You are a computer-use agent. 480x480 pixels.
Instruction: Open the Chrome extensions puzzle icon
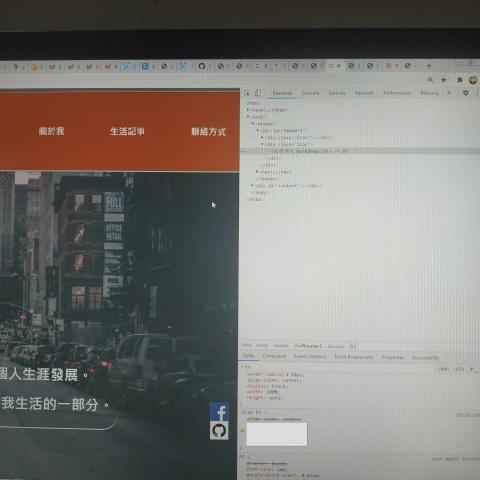click(460, 80)
